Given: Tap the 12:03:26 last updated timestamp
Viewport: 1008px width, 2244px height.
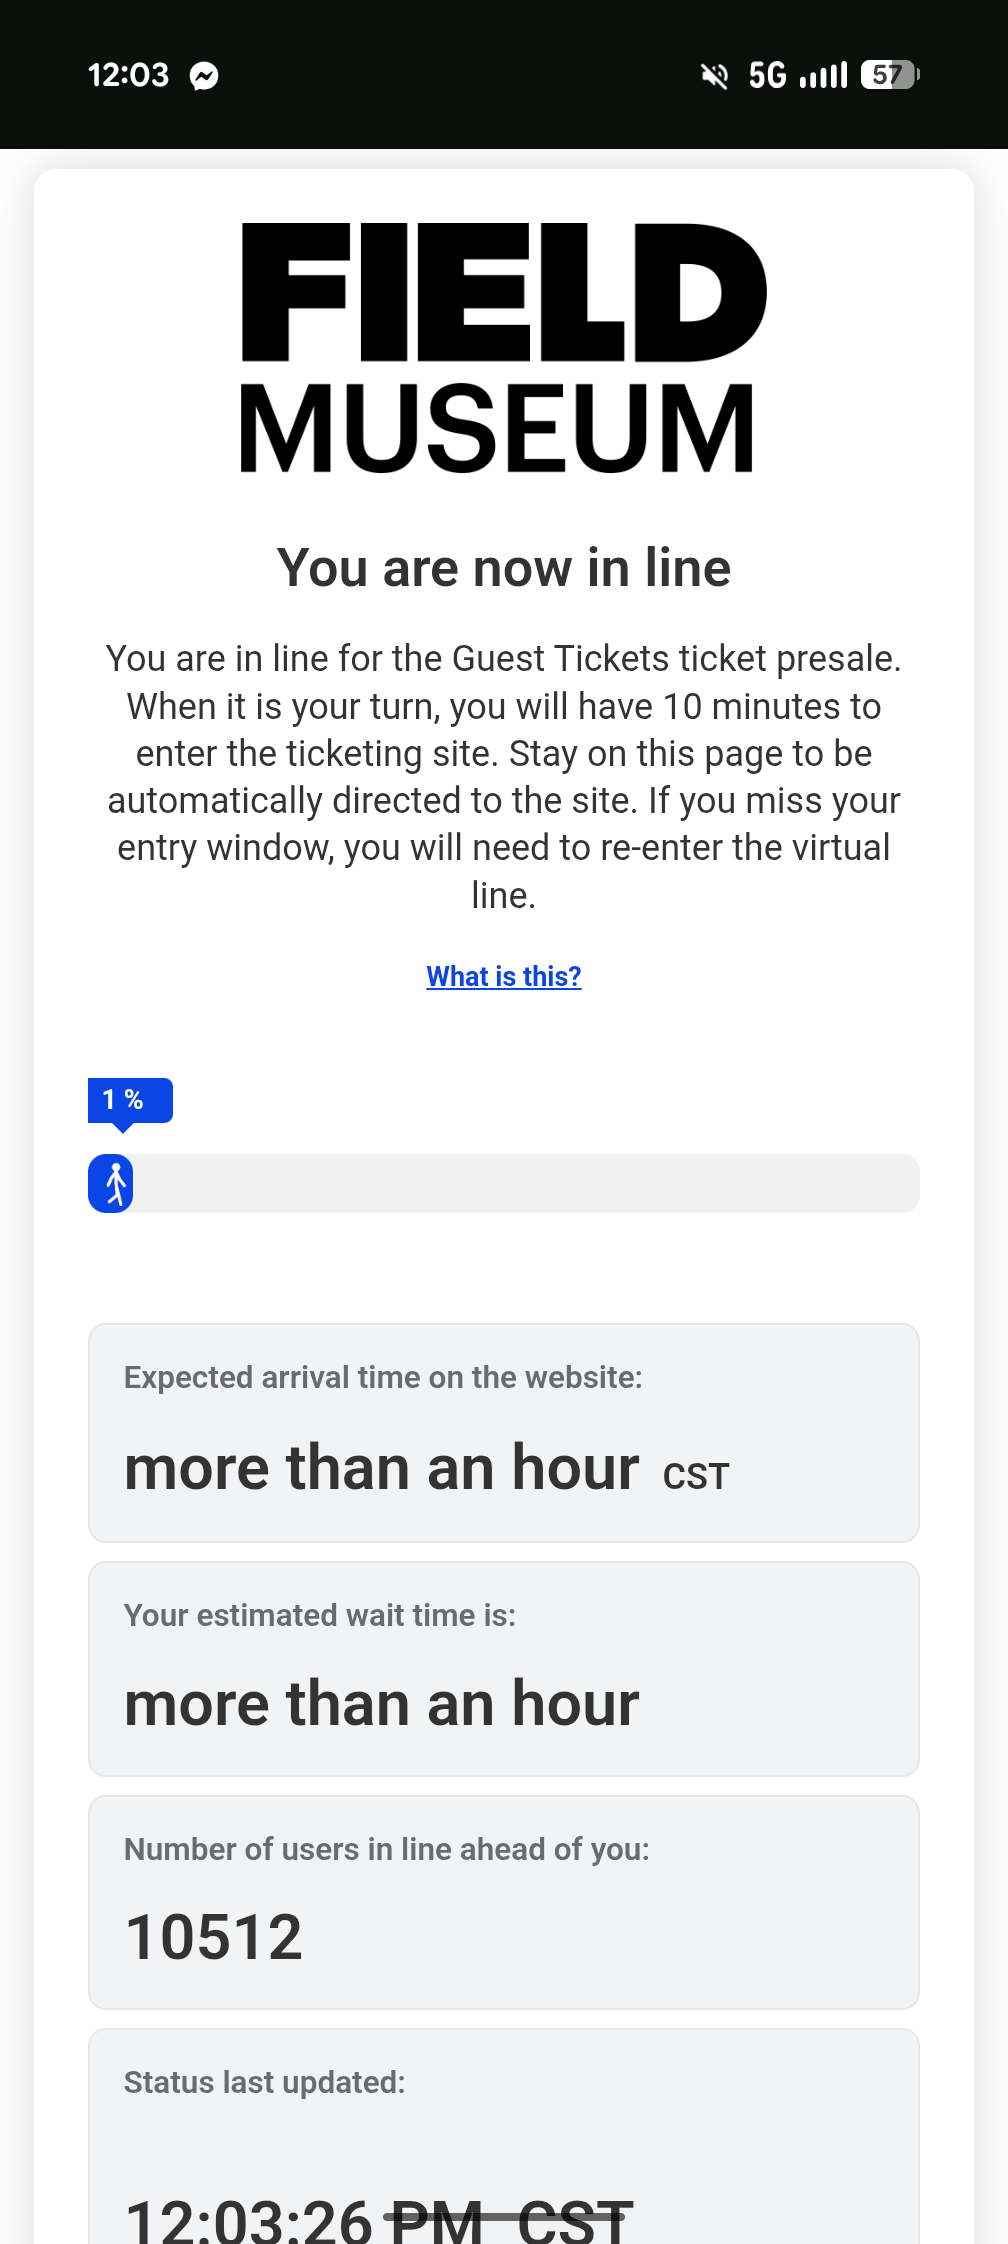Looking at the screenshot, I should coord(248,2220).
